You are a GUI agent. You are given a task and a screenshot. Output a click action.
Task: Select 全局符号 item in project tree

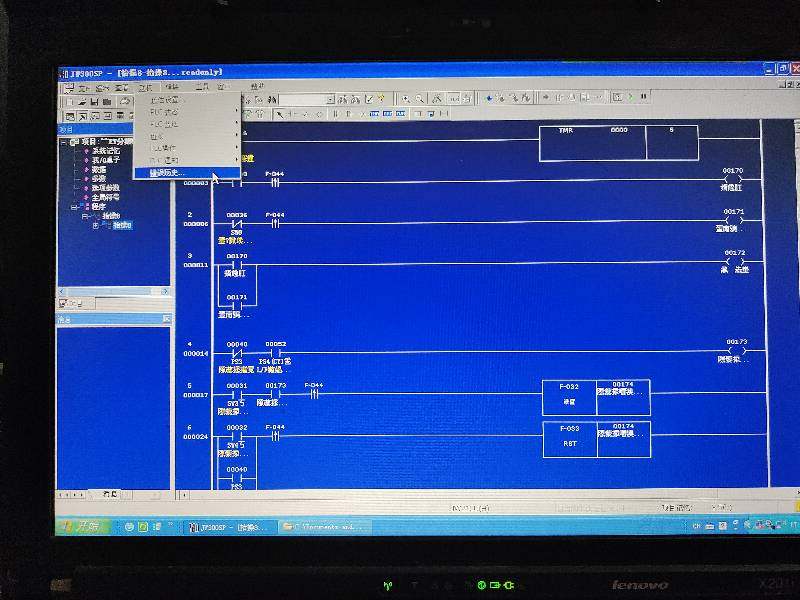point(106,197)
